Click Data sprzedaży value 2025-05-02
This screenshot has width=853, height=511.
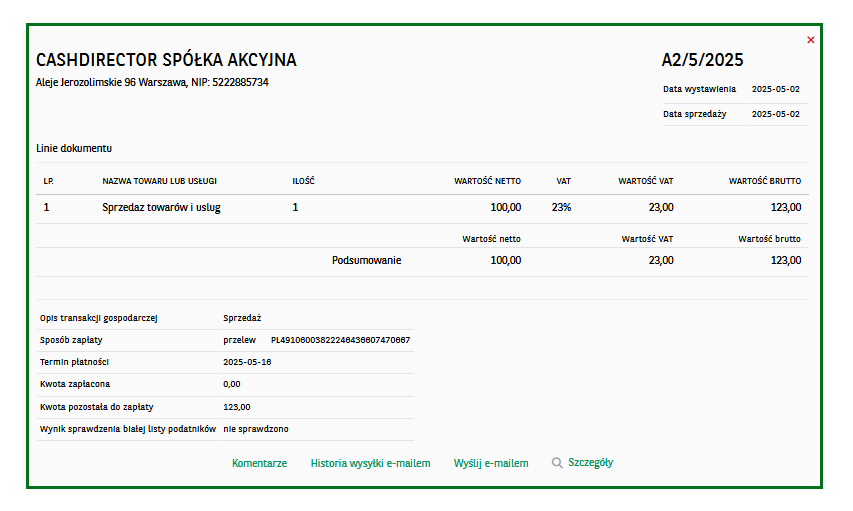[776, 114]
